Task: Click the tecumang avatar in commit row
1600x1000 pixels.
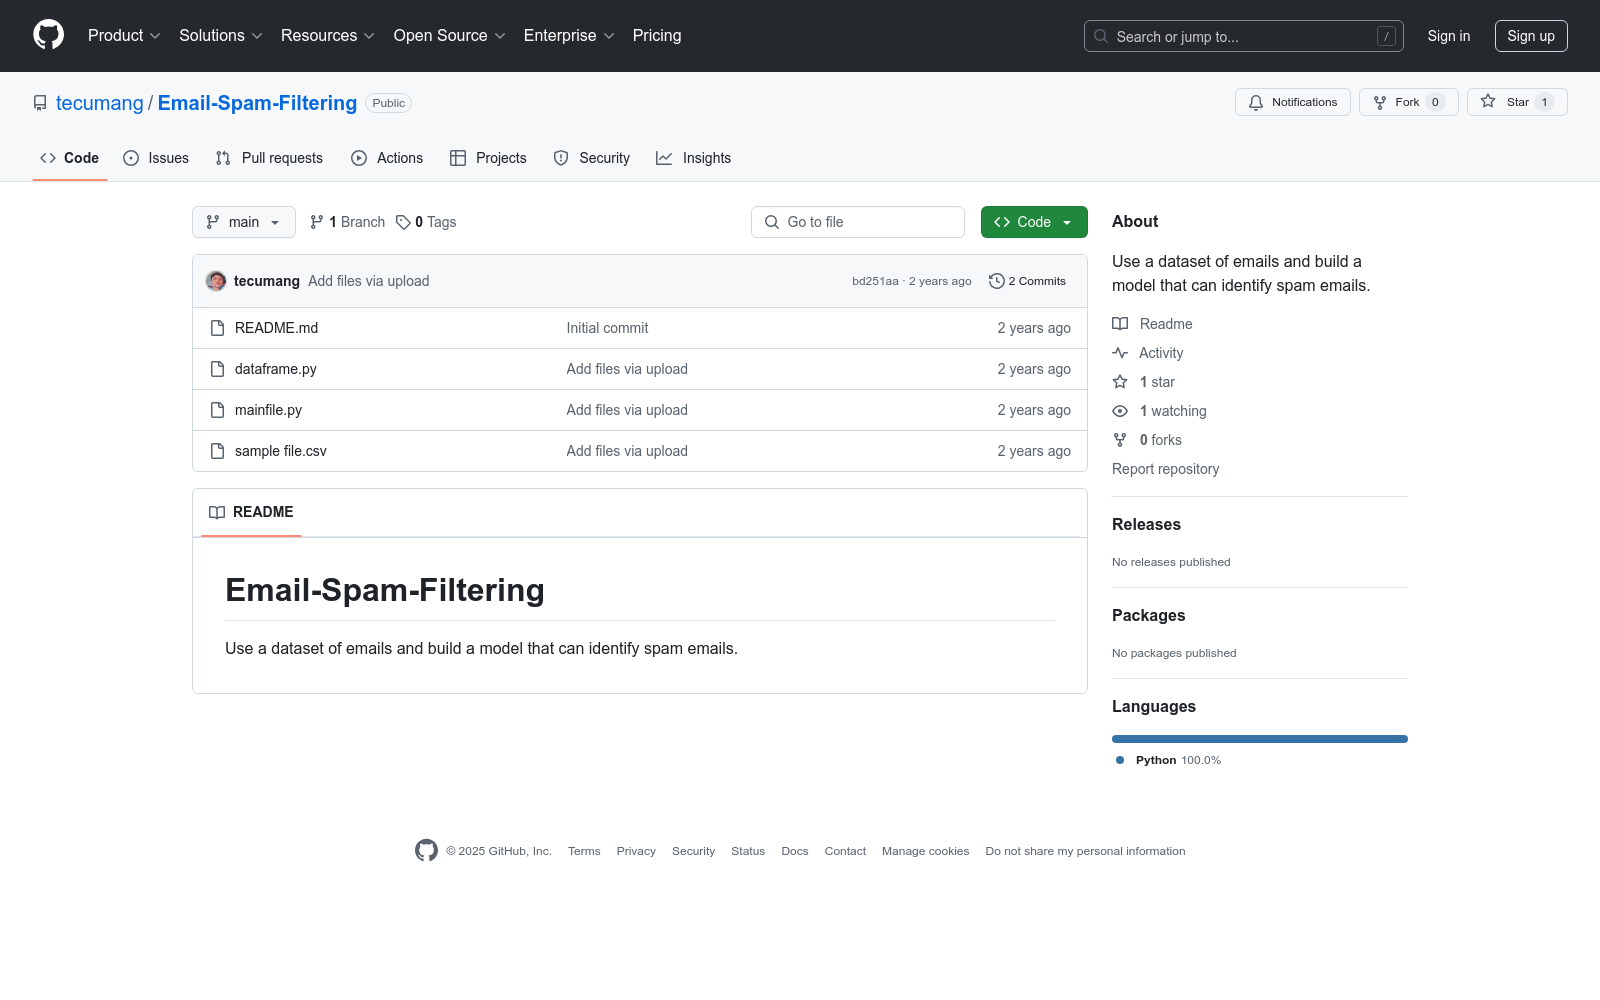Action: click(216, 281)
